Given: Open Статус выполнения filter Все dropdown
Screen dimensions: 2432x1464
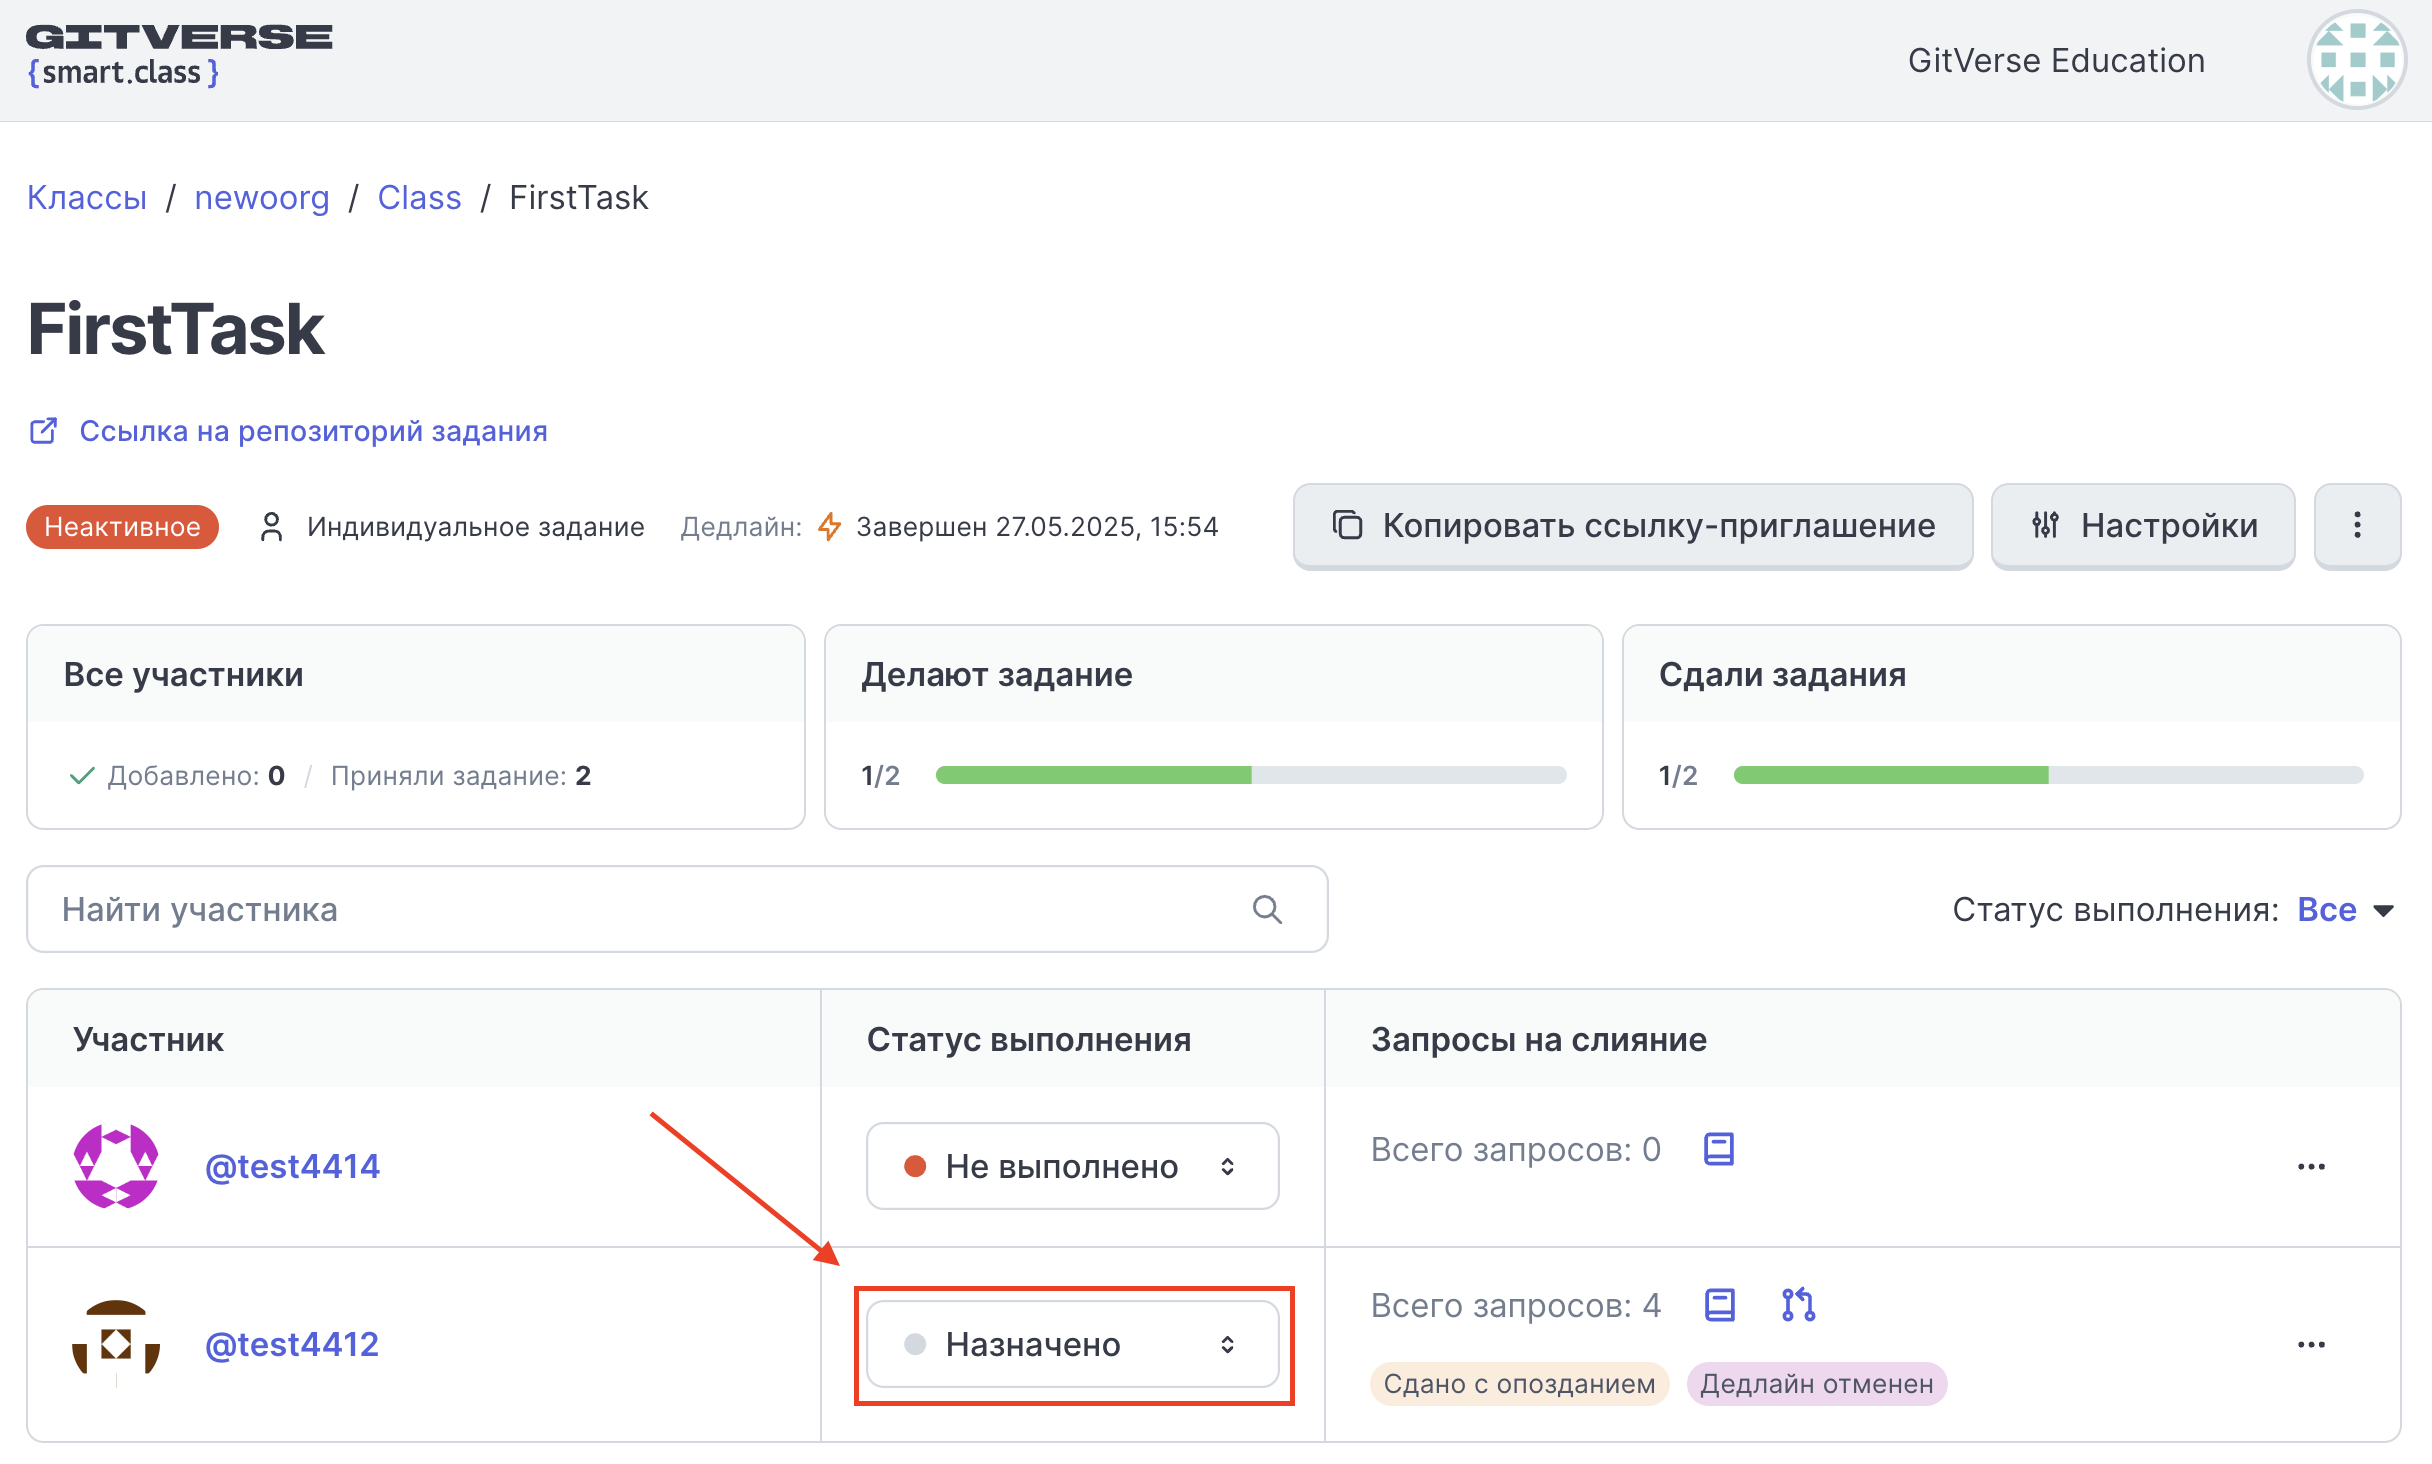Looking at the screenshot, I should 2345,909.
